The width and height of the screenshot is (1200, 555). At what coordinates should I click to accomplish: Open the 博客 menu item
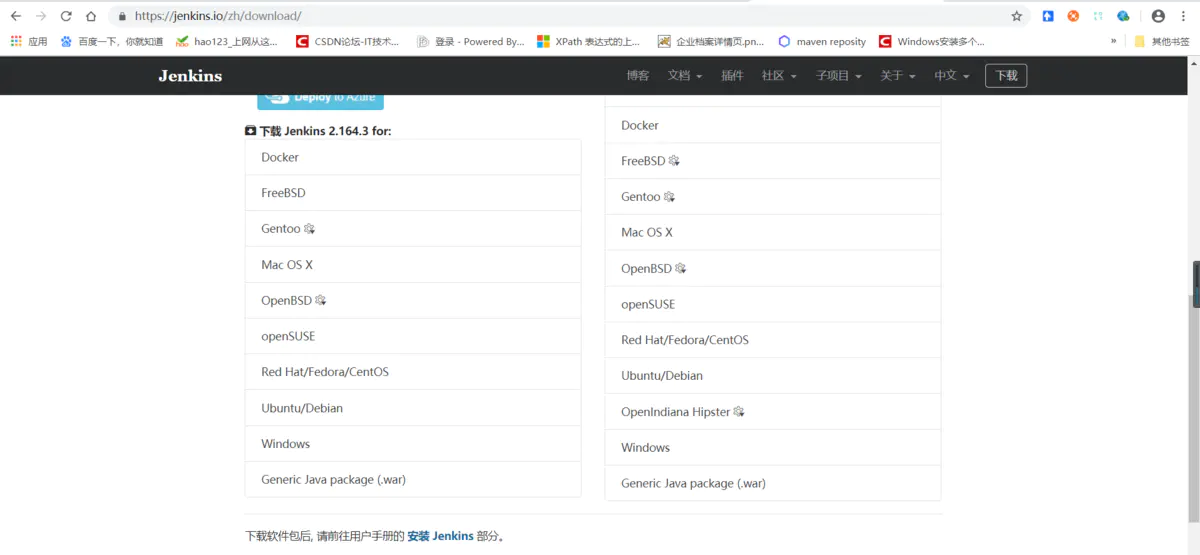(x=638, y=76)
